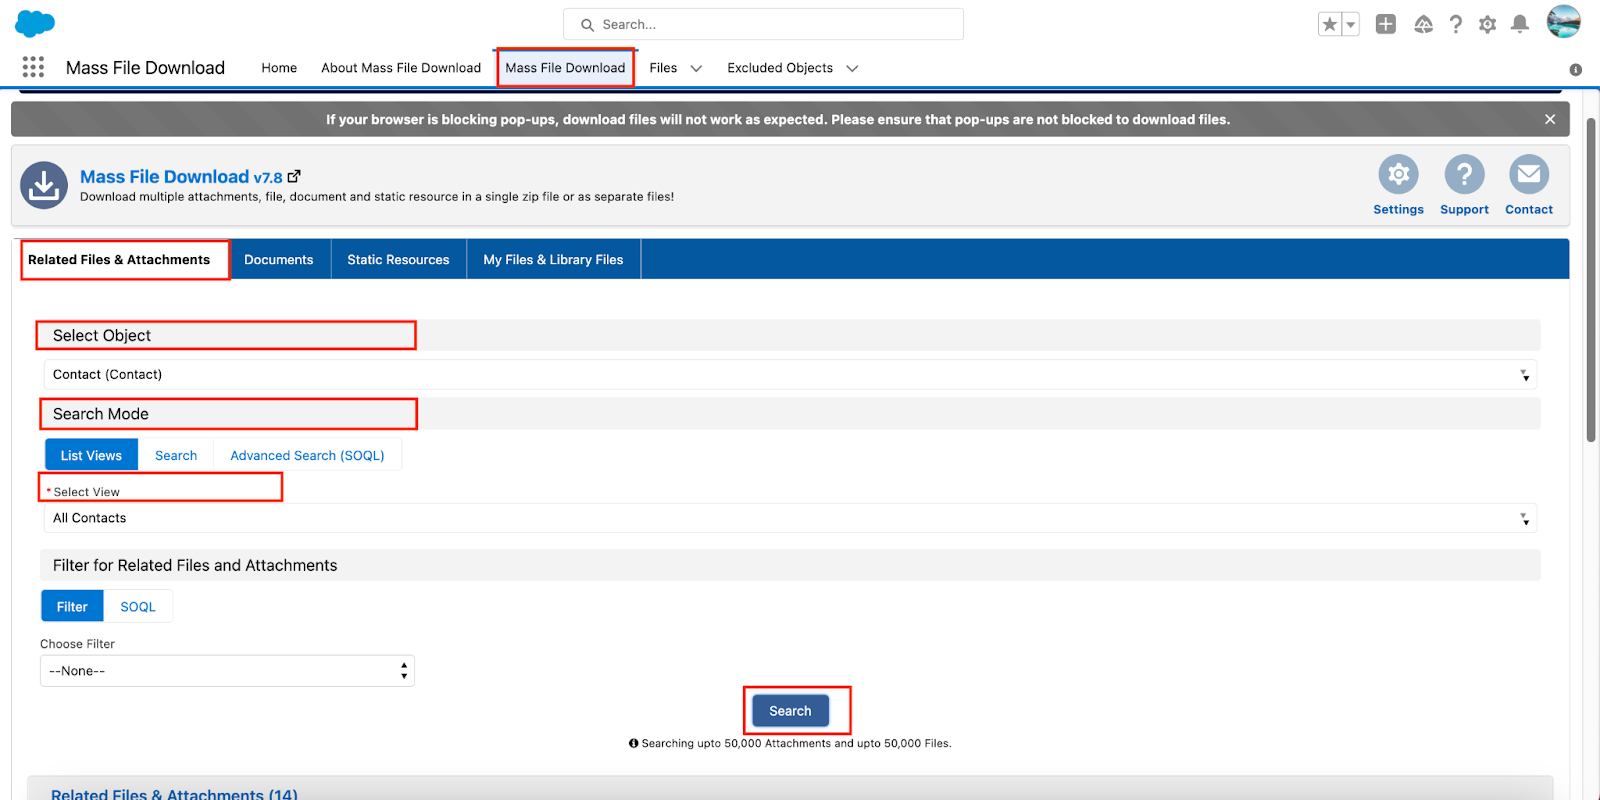This screenshot has width=1600, height=800.
Task: Select Advanced Search (SOQL) mode
Action: [307, 455]
